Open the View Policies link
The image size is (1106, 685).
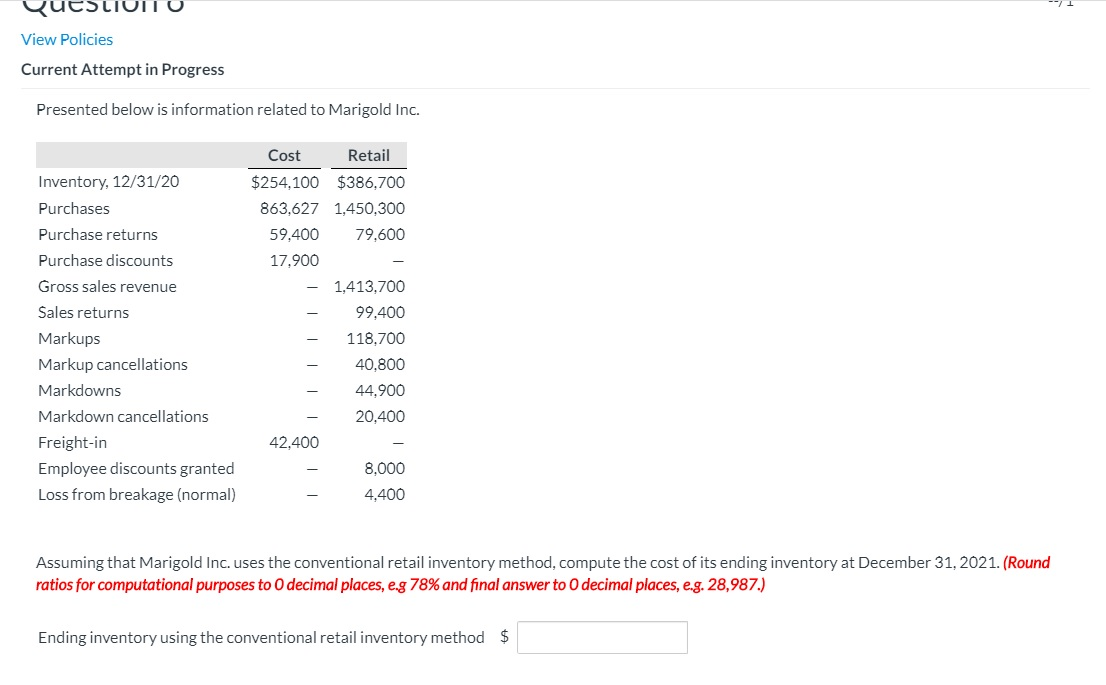click(x=67, y=39)
